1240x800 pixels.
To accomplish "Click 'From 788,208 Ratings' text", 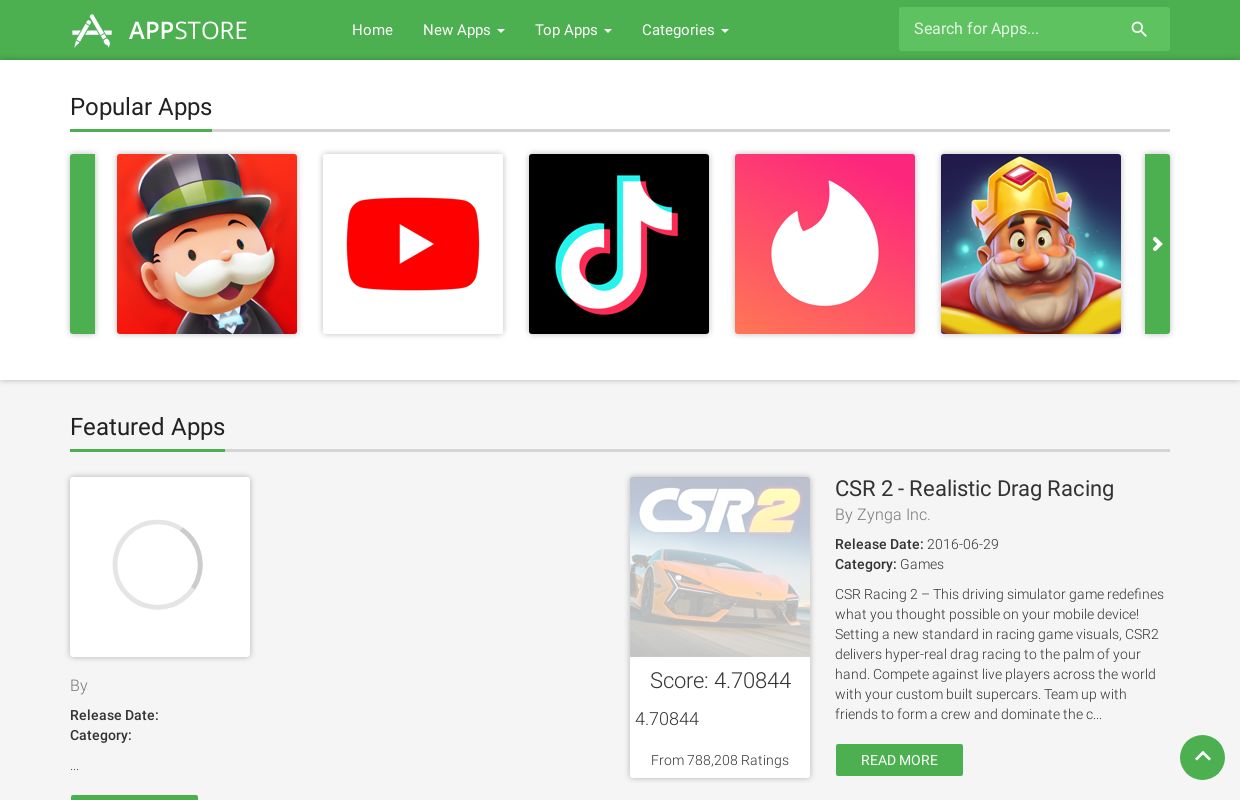I will 720,760.
